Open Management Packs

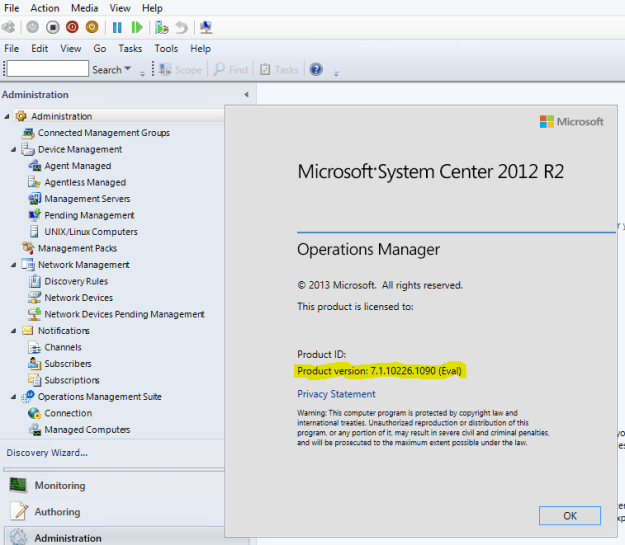[x=77, y=248]
